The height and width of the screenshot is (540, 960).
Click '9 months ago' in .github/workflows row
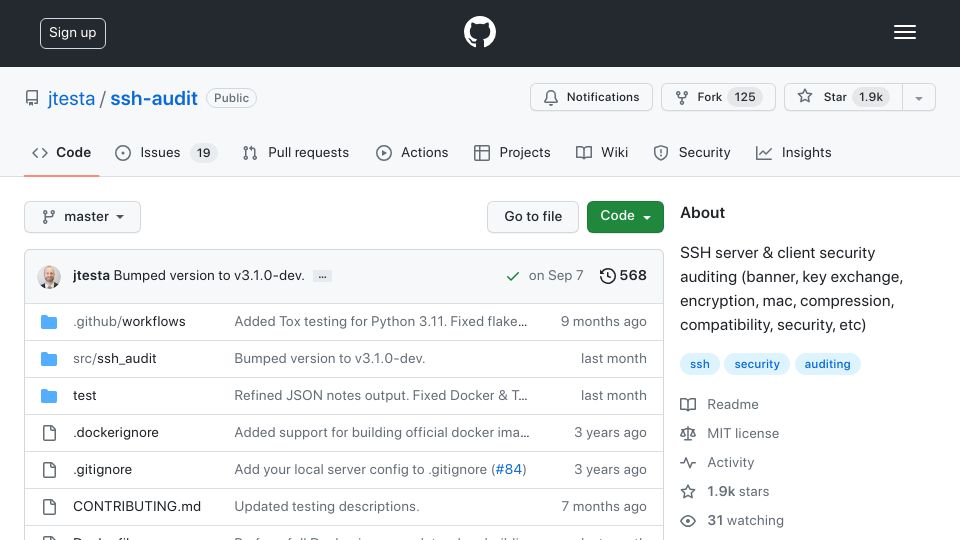pyautogui.click(x=603, y=321)
